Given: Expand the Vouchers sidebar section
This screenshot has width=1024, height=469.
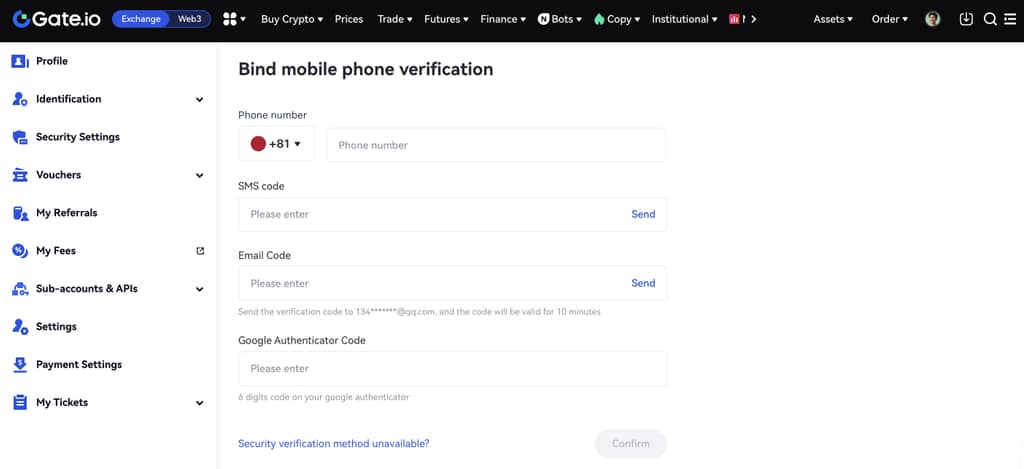Looking at the screenshot, I should pyautogui.click(x=199, y=175).
